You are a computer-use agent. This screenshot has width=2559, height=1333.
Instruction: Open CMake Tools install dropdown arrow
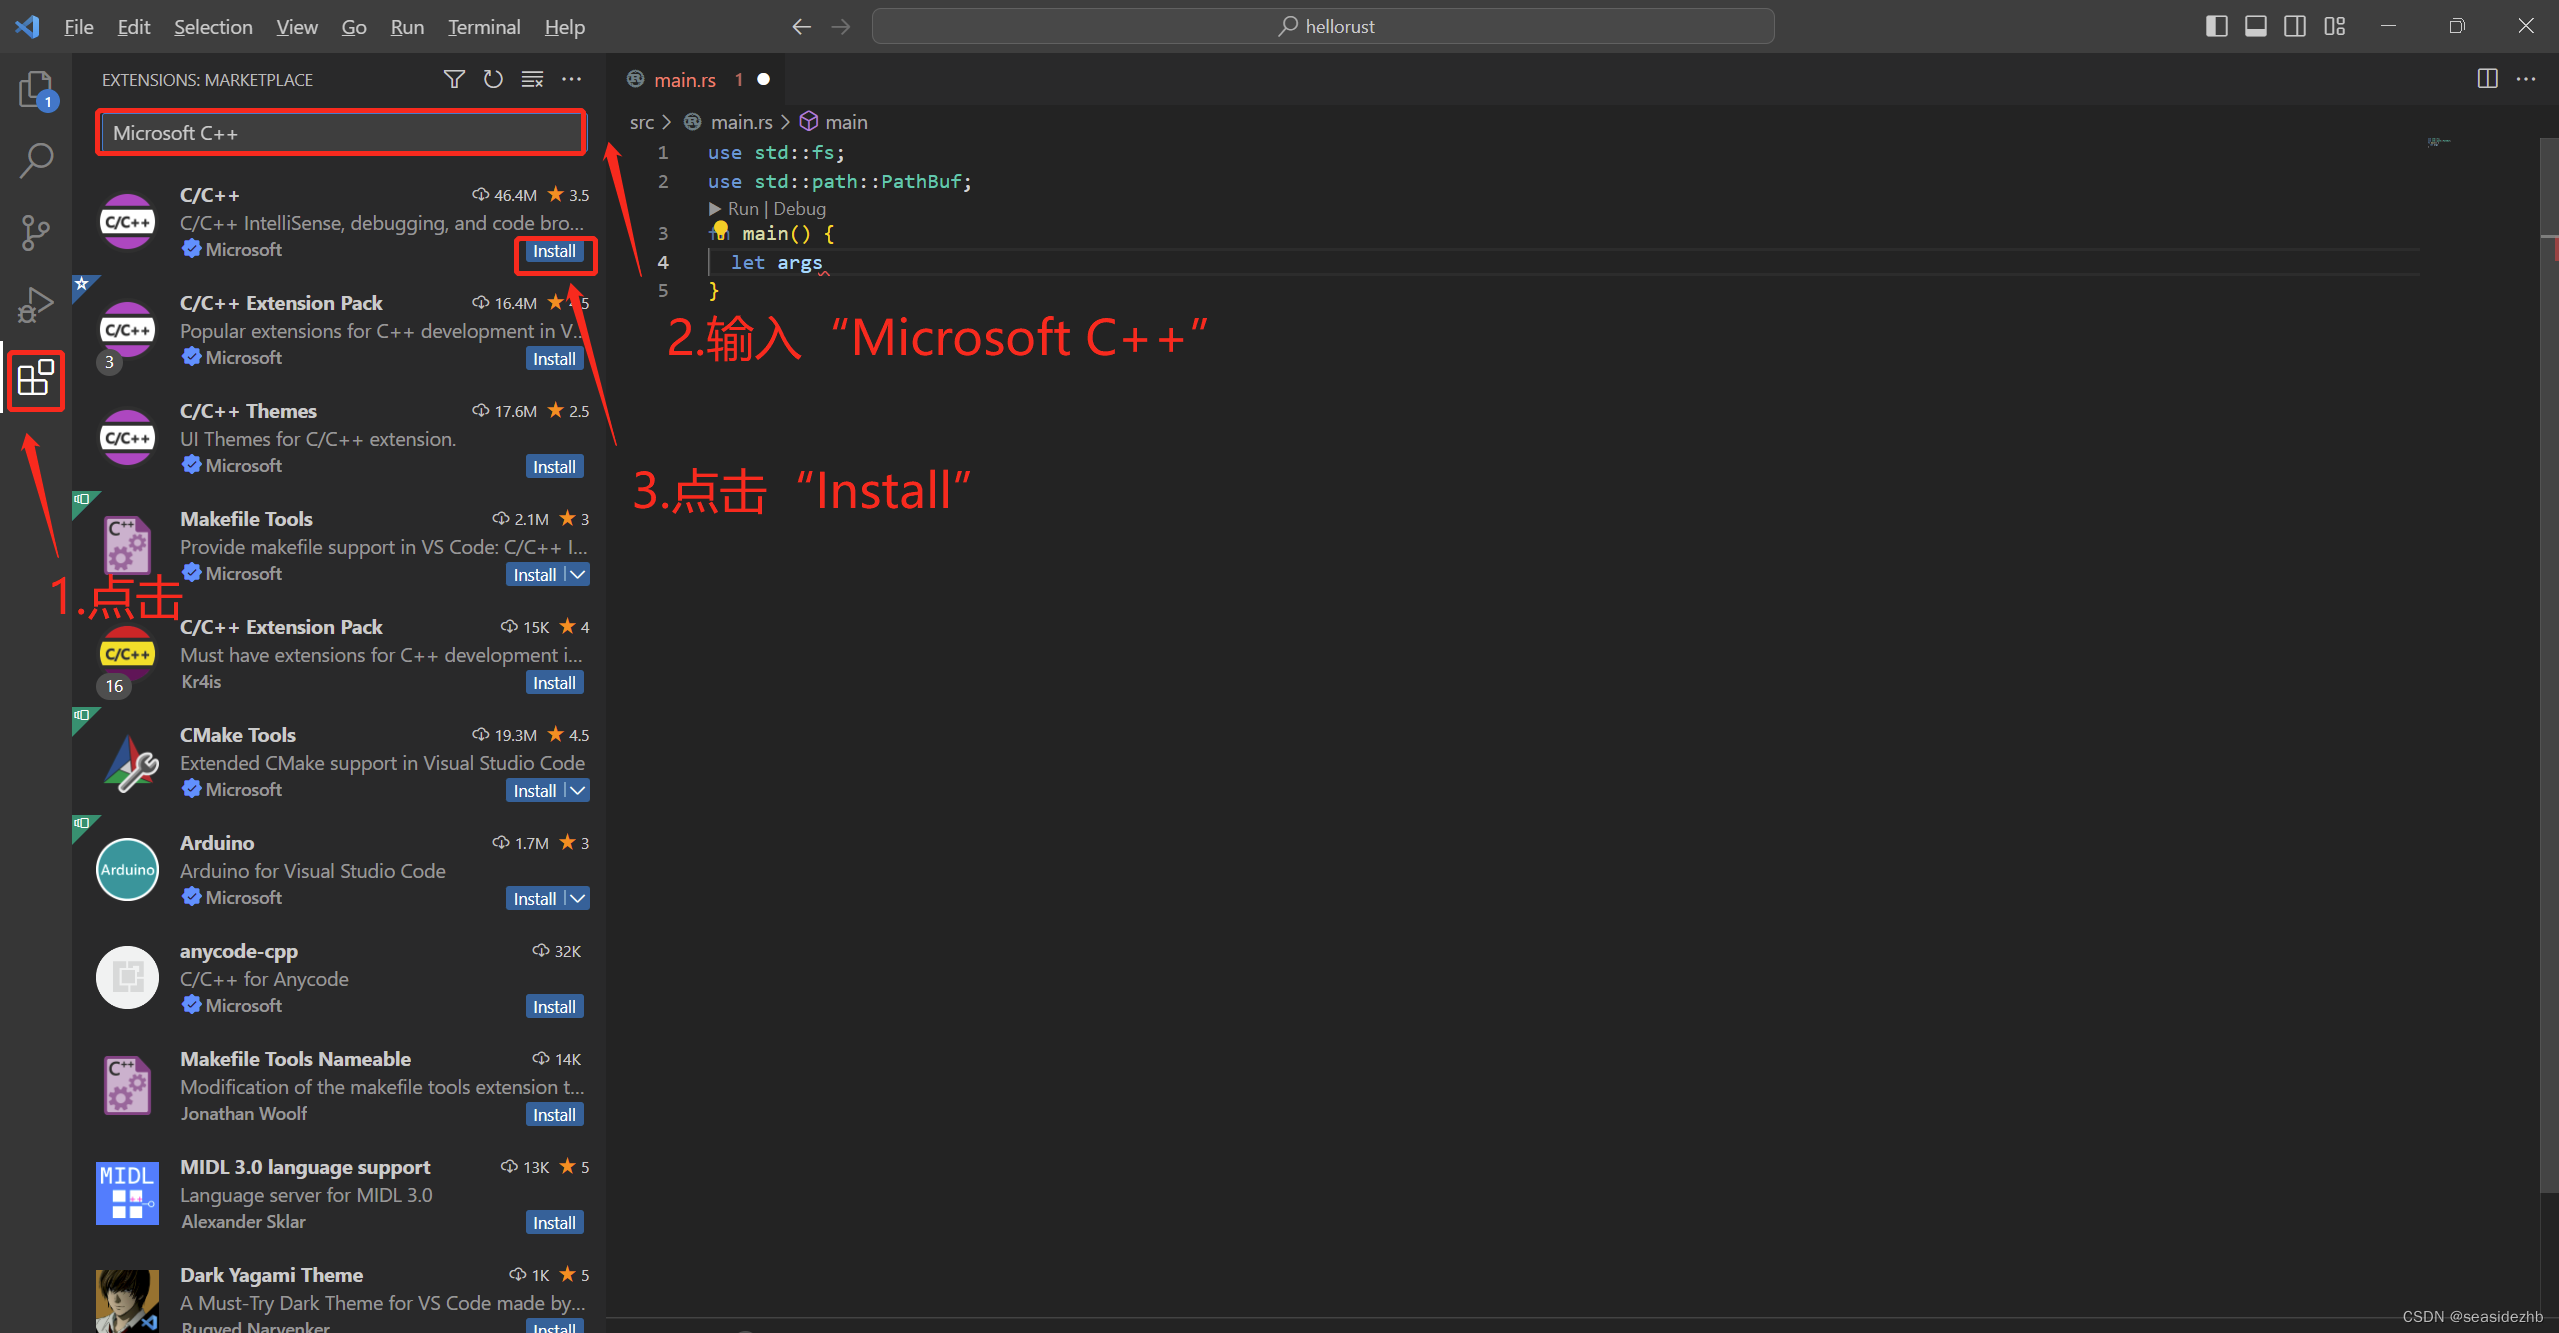(x=577, y=790)
